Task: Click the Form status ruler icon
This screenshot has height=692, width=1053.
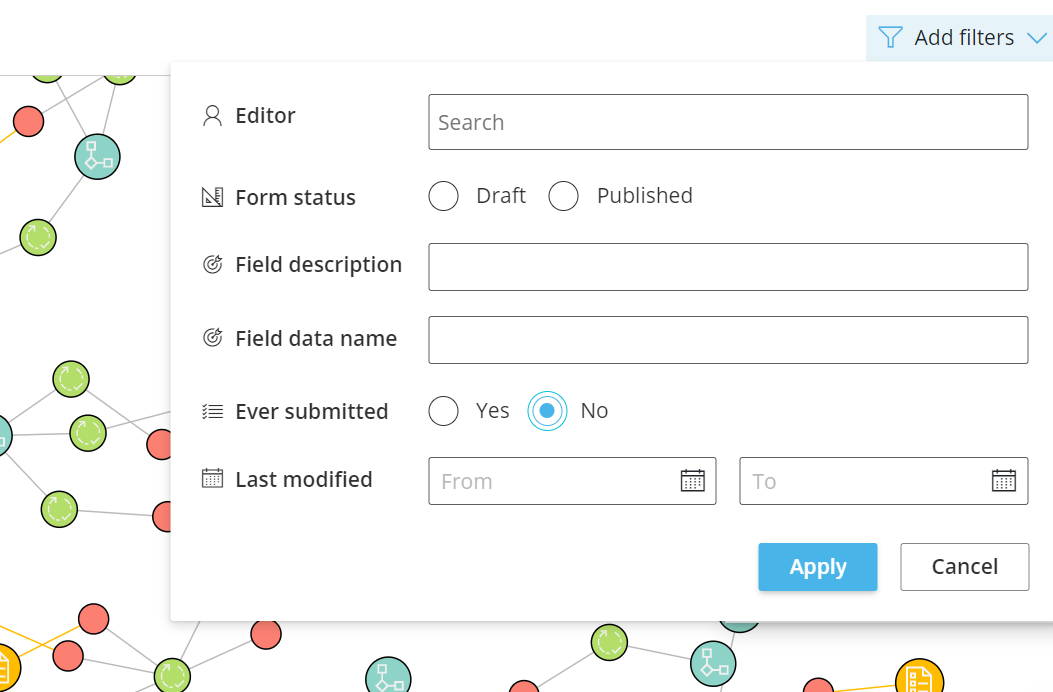Action: tap(212, 197)
